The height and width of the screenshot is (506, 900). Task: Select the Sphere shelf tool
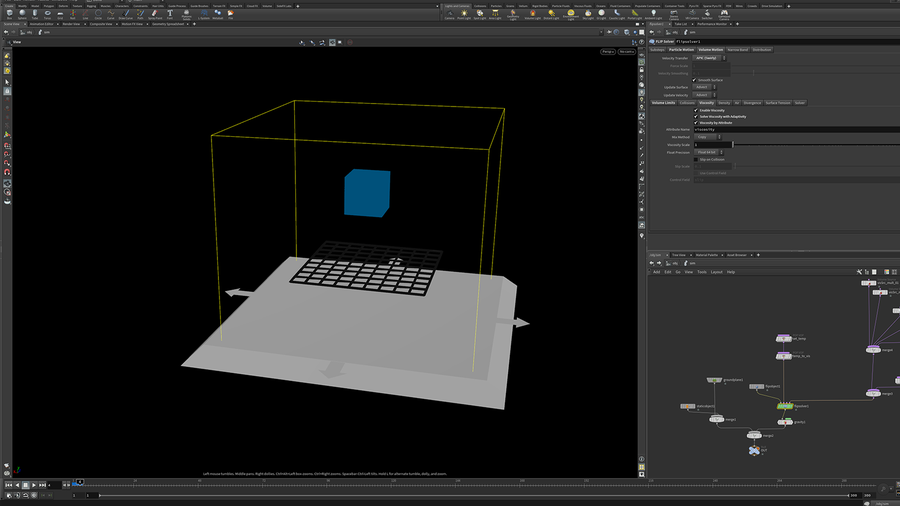click(x=22, y=14)
